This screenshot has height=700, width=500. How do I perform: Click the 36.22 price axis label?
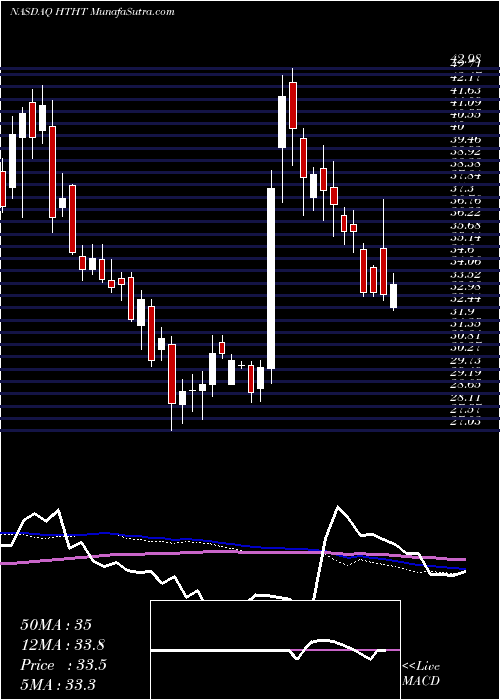pos(465,213)
